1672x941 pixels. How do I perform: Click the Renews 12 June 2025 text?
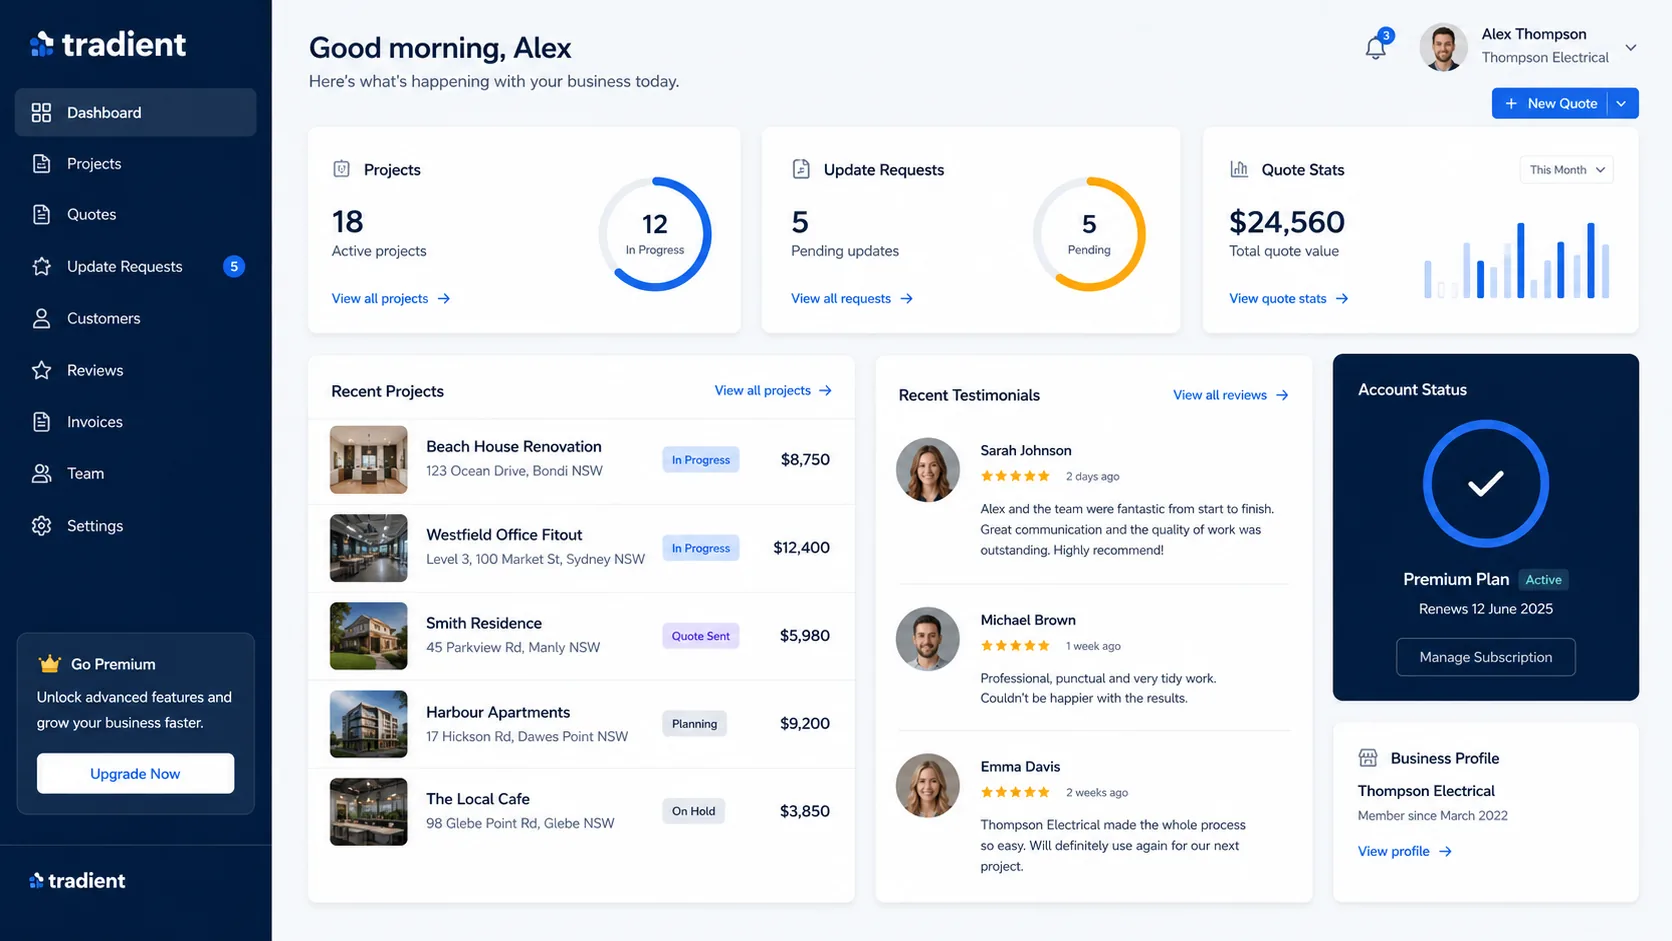click(1486, 609)
